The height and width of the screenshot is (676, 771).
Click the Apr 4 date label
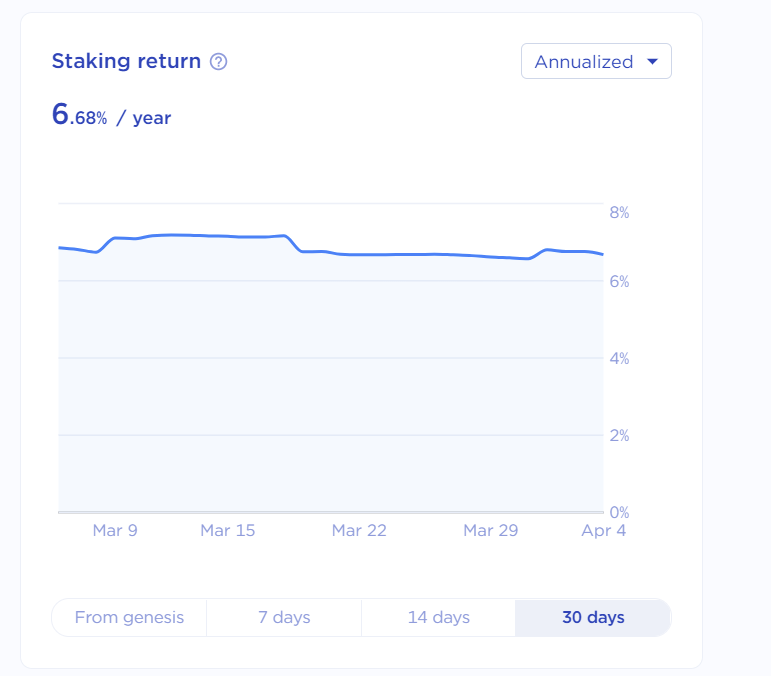(604, 531)
